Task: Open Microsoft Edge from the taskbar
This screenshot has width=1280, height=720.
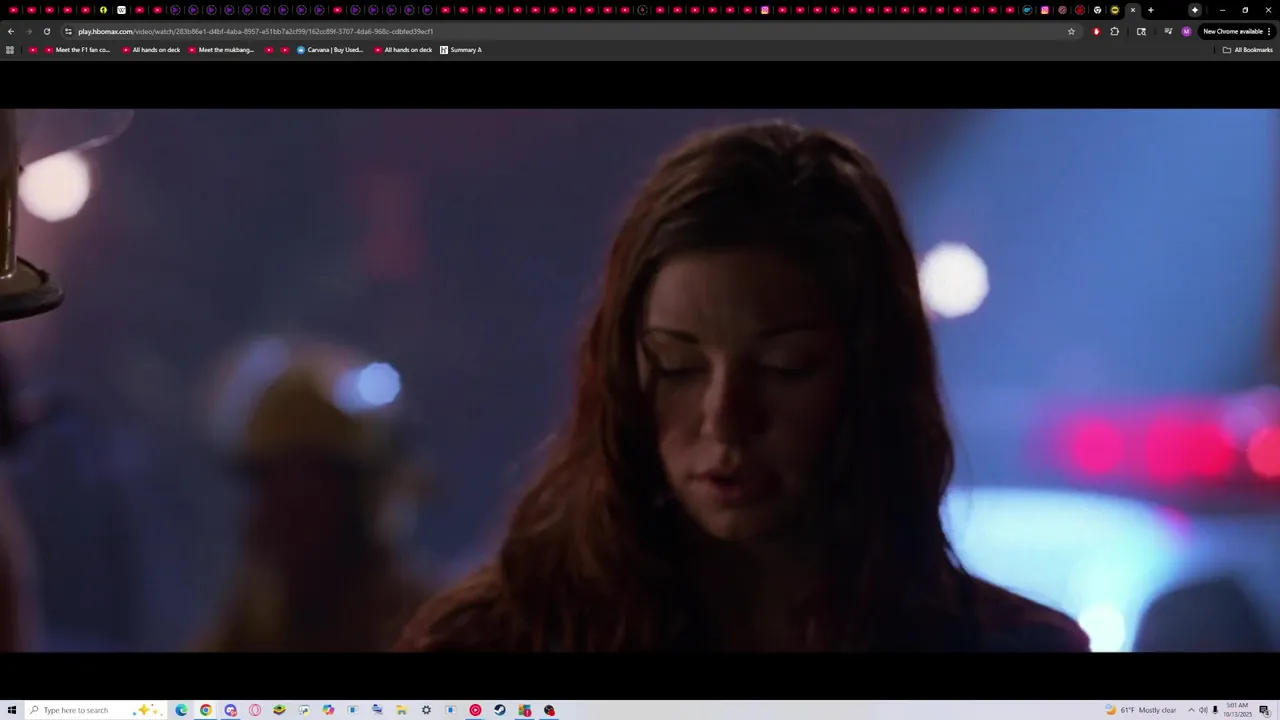Action: [x=181, y=710]
